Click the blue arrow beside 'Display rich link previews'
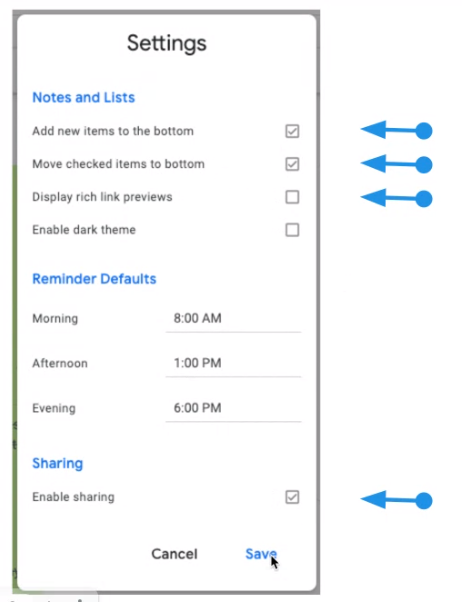The height and width of the screenshot is (602, 462). pos(396,198)
